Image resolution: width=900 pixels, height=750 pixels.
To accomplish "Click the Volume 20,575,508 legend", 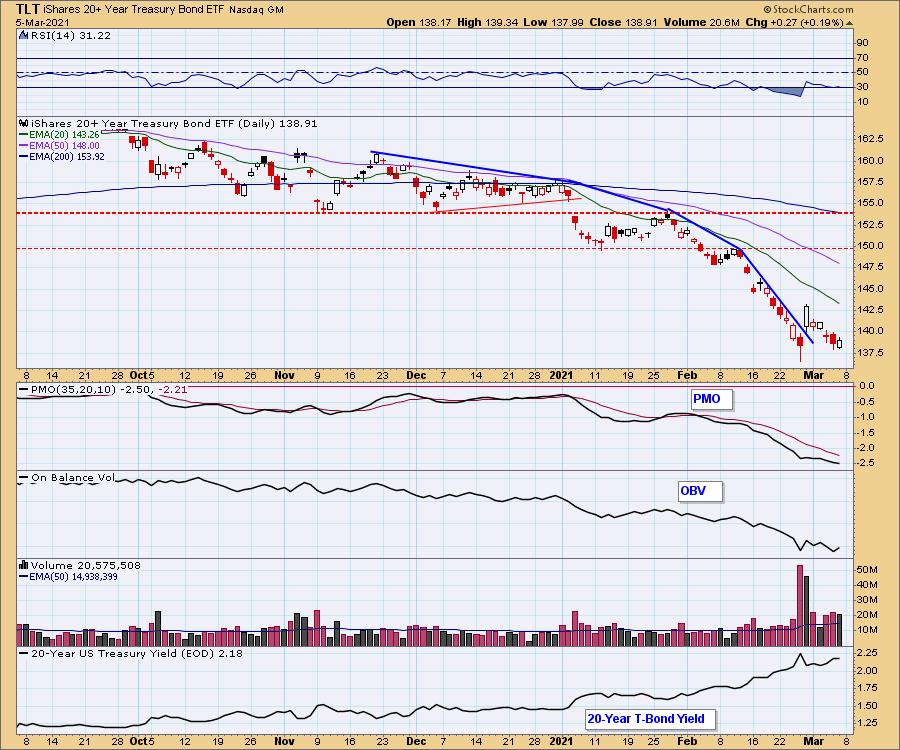I will [x=86, y=565].
